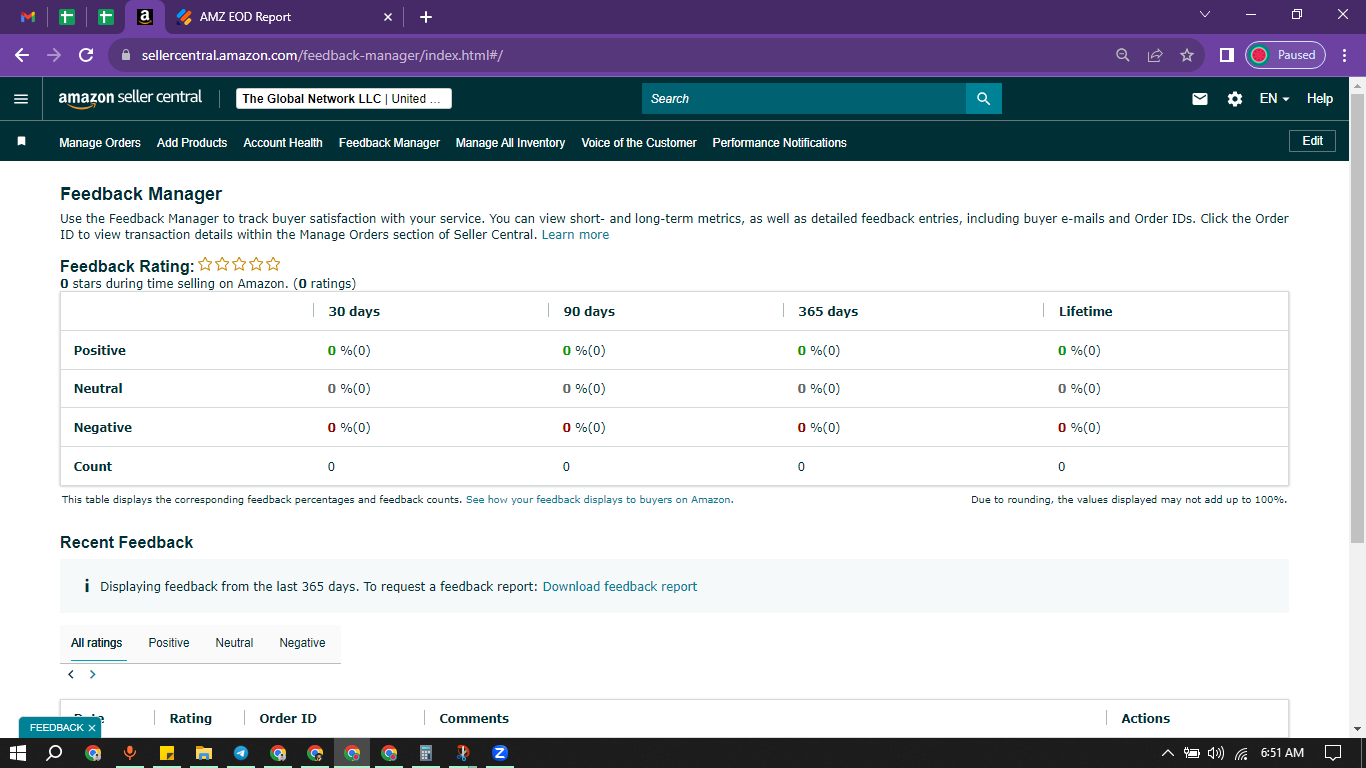Screen dimensions: 1366x768
Task: Bookmark this page with star icon
Action: tap(1187, 55)
